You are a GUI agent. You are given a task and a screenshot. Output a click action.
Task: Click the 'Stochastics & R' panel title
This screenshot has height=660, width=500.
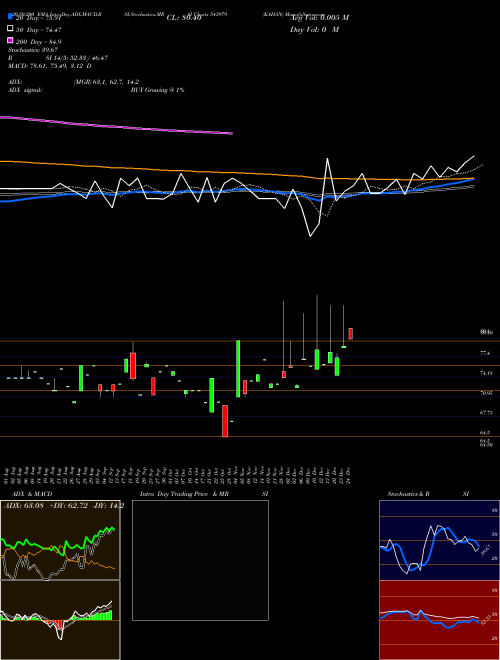(x=408, y=494)
